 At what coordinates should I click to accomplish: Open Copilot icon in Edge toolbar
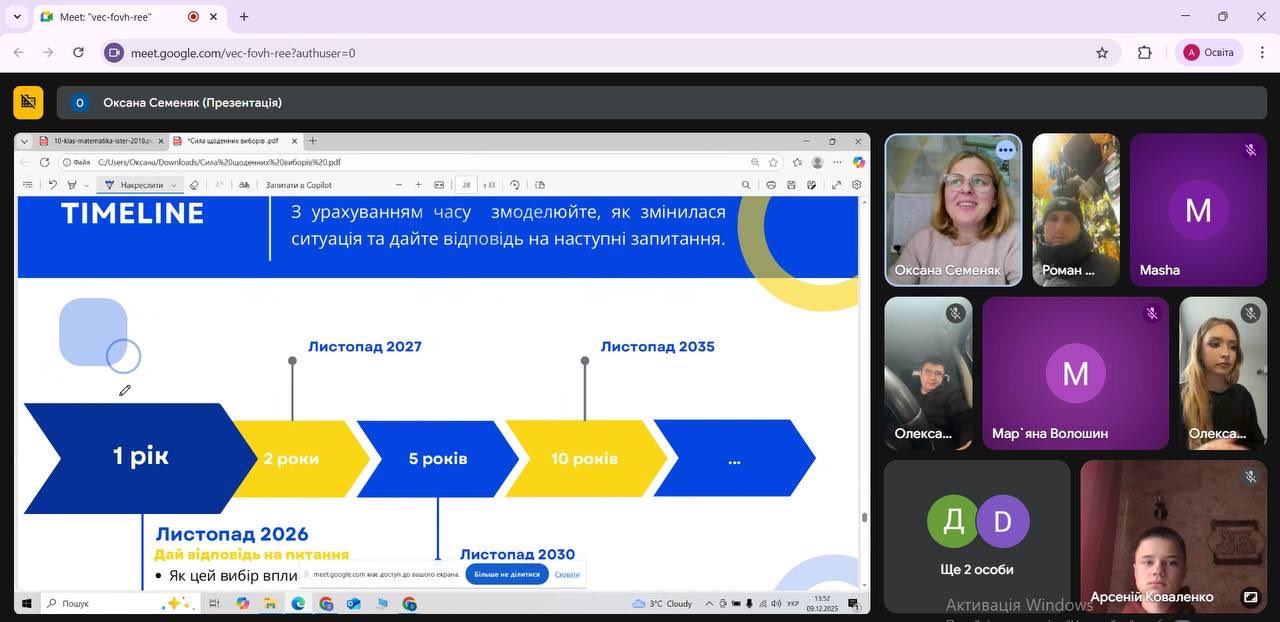pyautogui.click(x=858, y=162)
